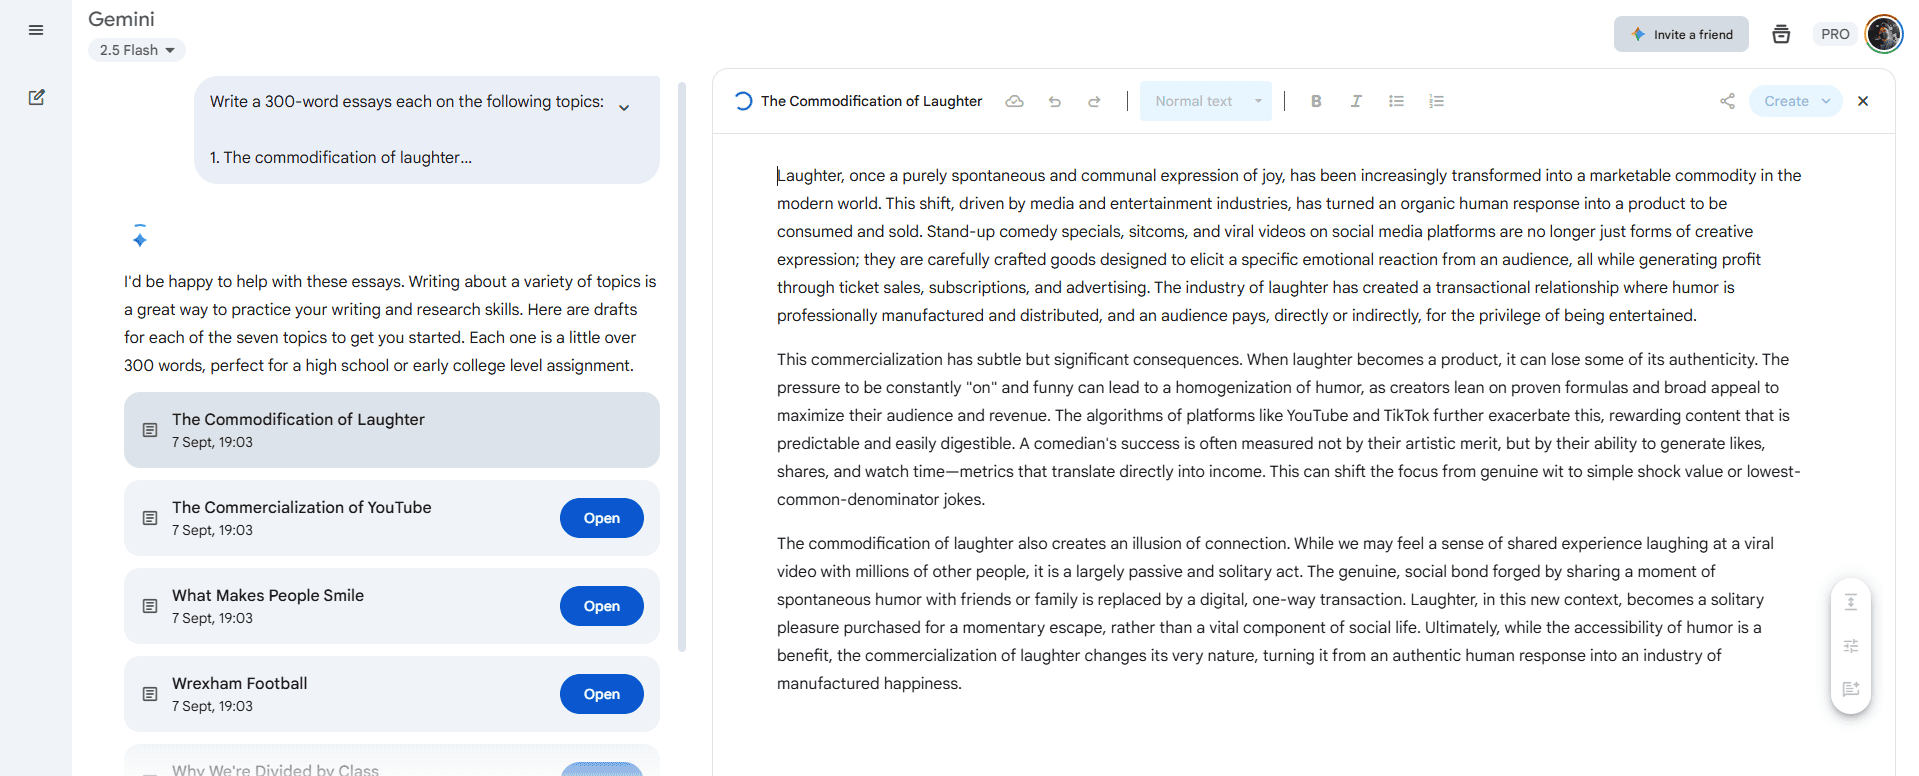This screenshot has height=776, width=1919.
Task: Start a new chat with edit icon
Action: [36, 98]
